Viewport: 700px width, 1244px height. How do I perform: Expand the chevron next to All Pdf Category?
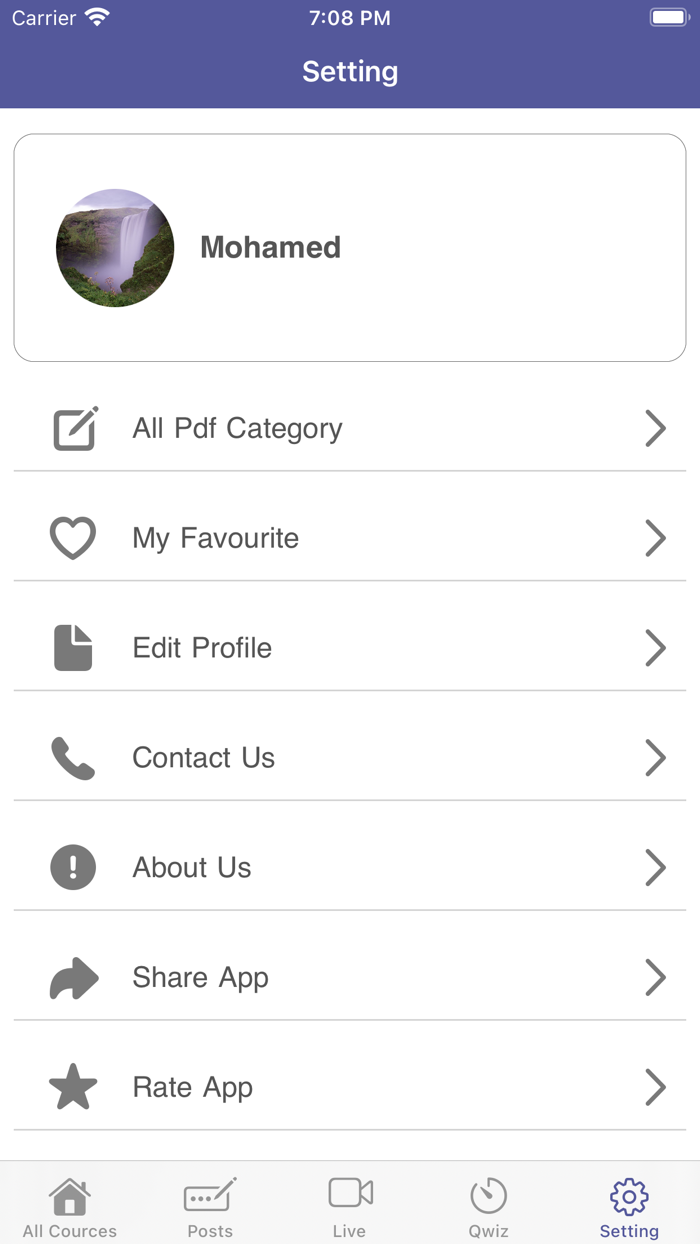(655, 428)
